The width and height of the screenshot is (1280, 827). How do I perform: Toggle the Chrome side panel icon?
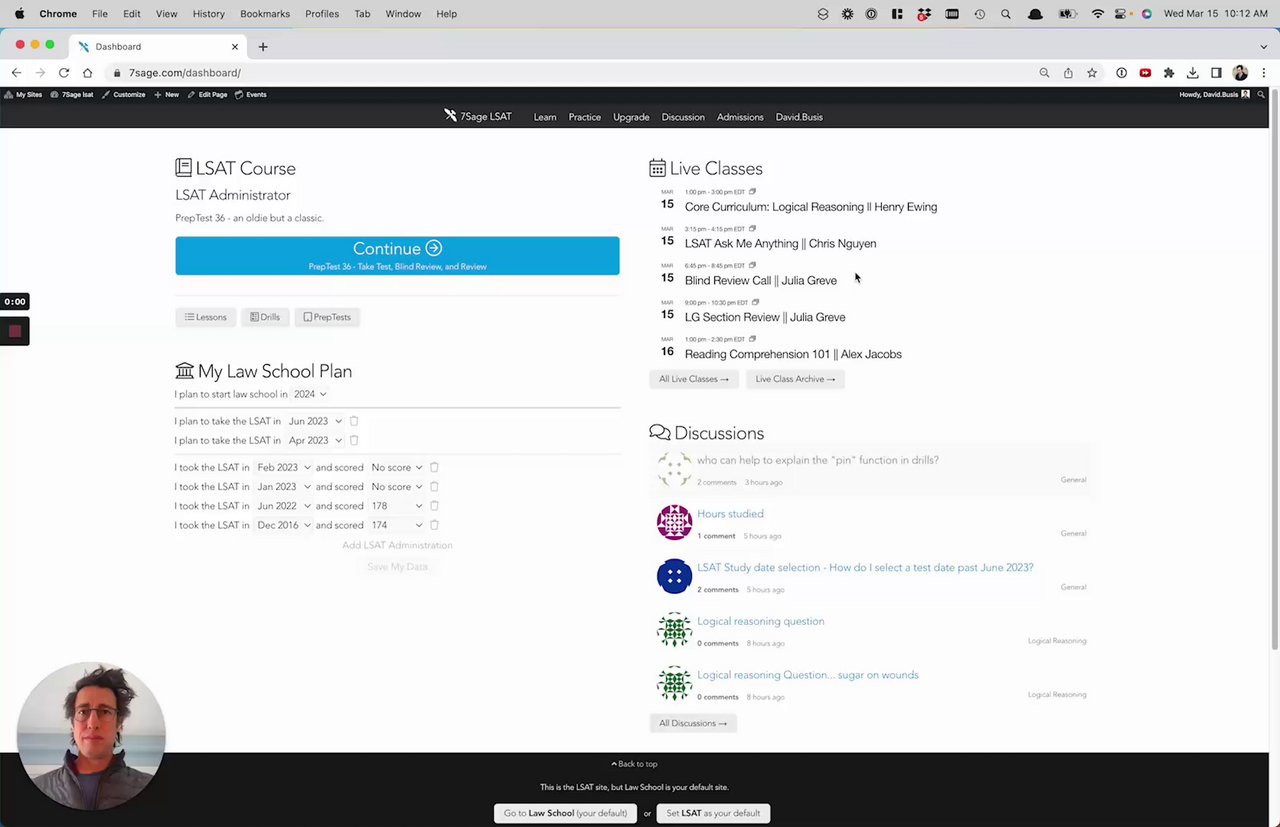coord(1216,73)
